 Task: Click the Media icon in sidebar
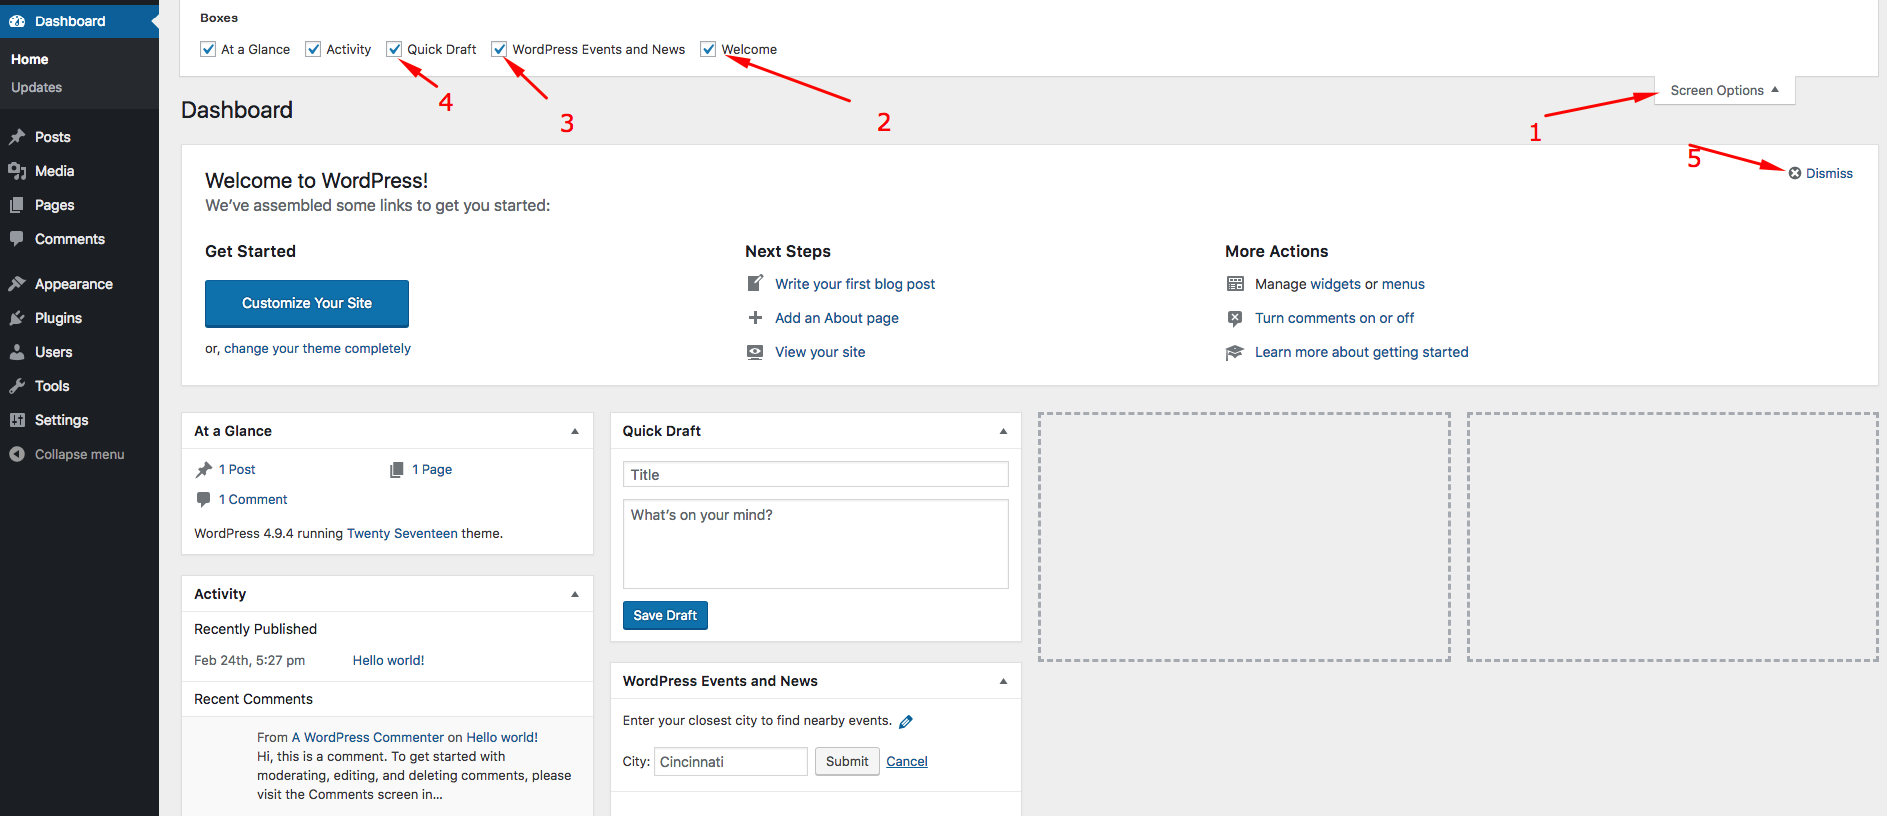17,171
